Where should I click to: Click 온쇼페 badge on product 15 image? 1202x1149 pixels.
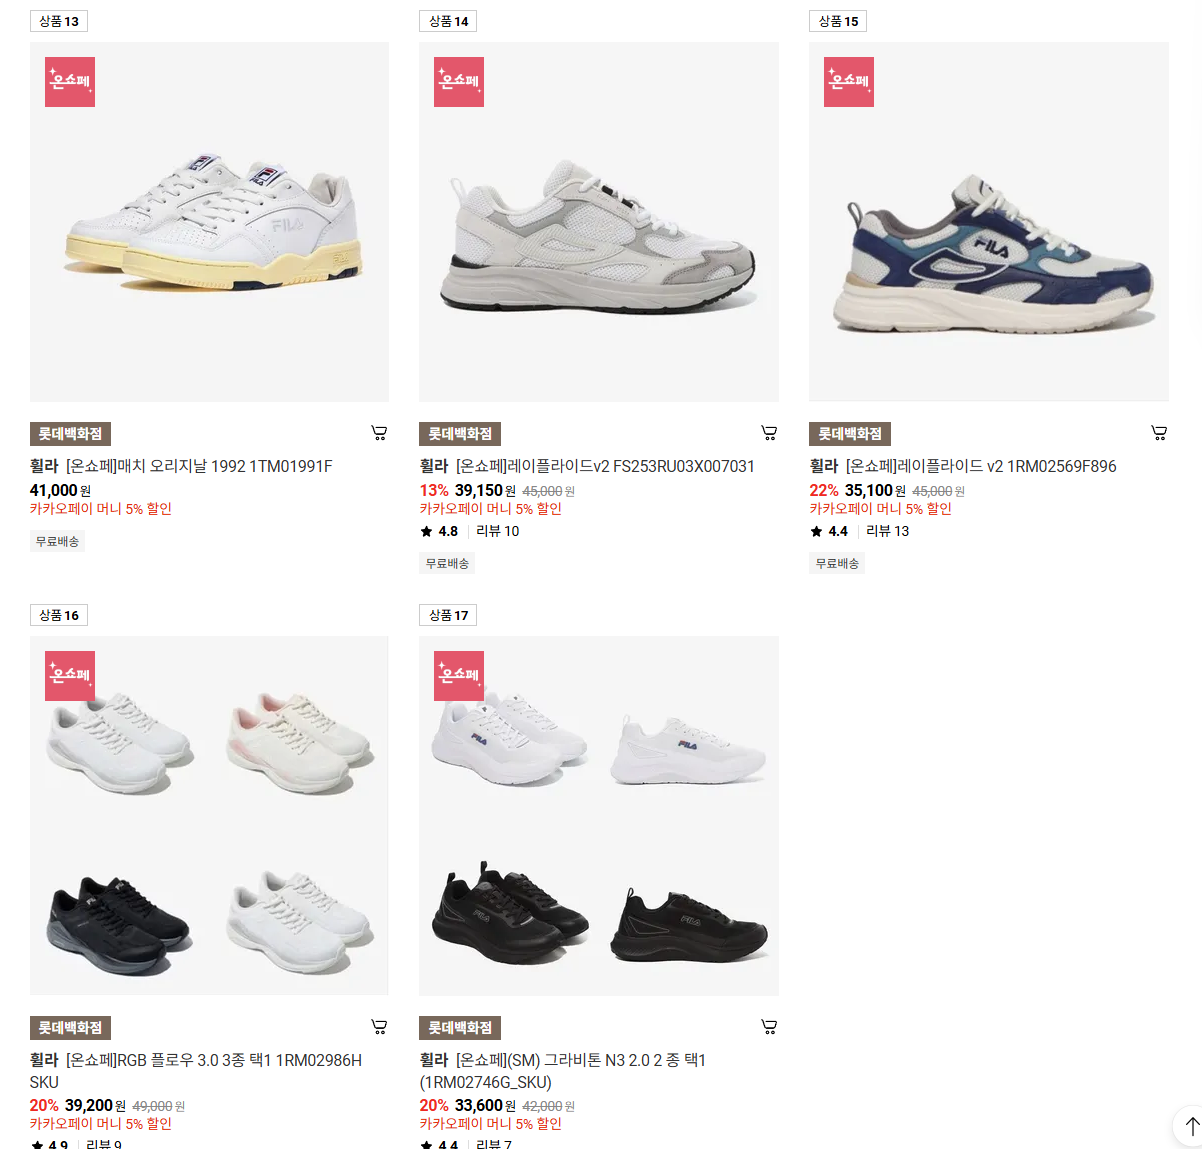[x=849, y=82]
